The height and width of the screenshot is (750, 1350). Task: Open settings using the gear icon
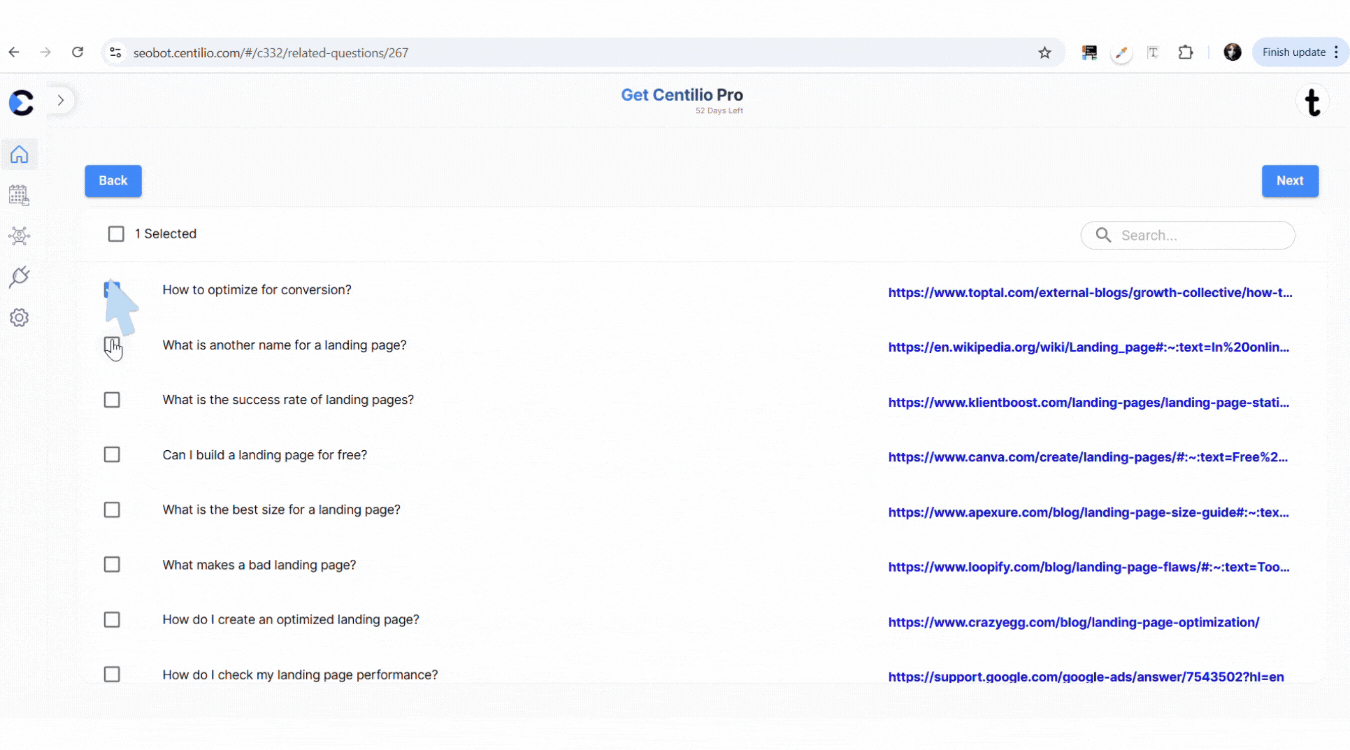coord(19,317)
